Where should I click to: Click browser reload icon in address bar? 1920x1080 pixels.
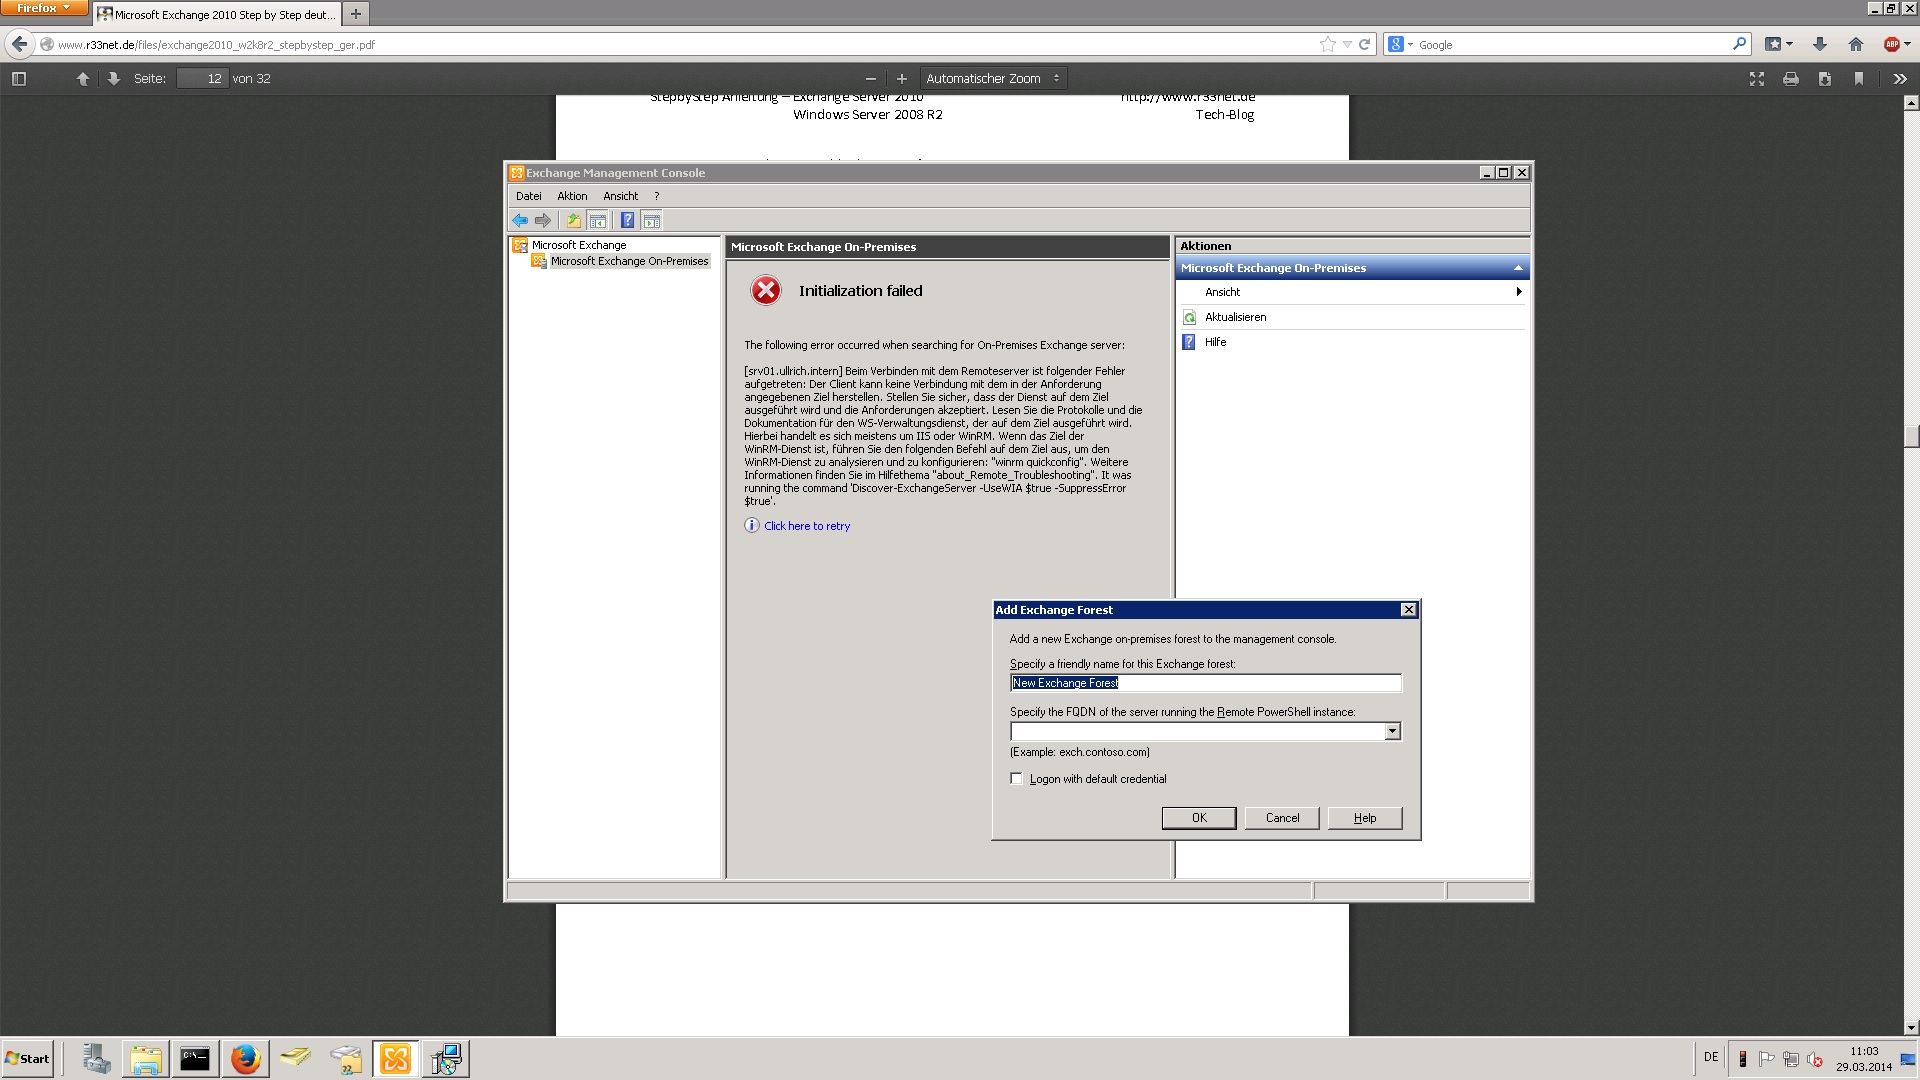tap(1364, 44)
